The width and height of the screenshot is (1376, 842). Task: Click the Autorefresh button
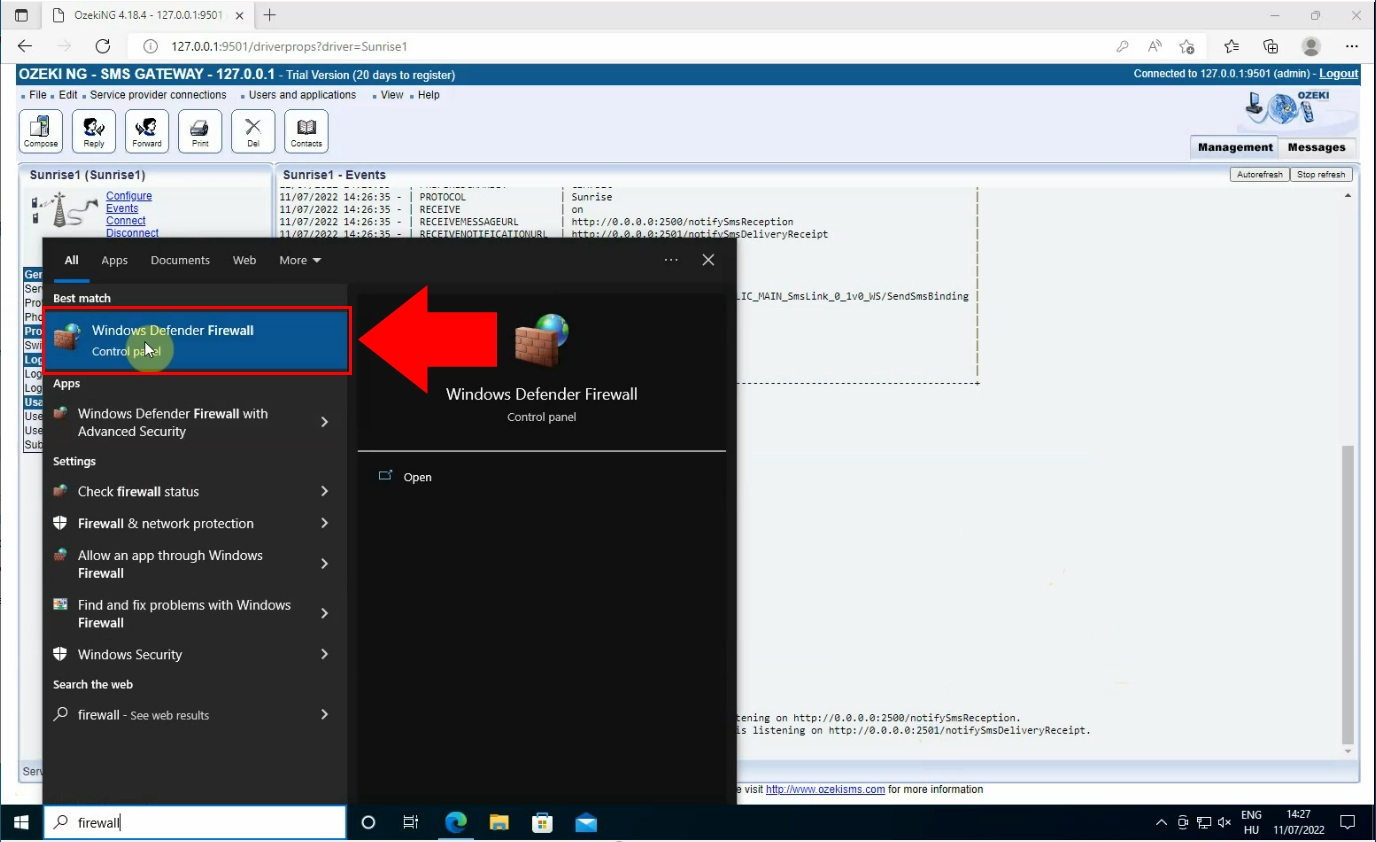[x=1259, y=175]
